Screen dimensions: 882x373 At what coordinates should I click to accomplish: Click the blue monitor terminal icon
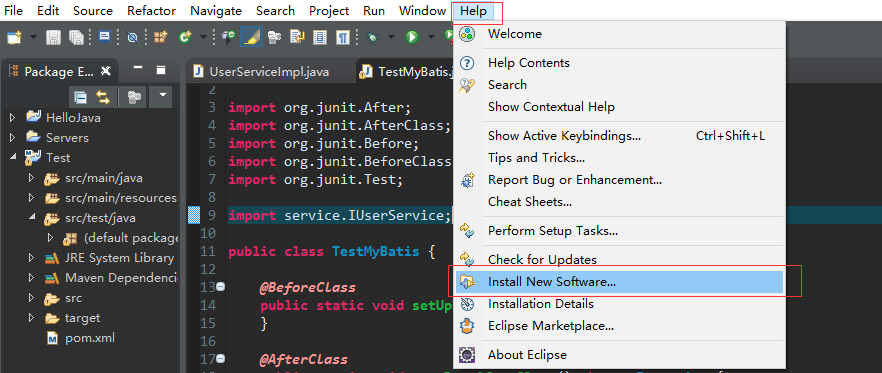104,38
